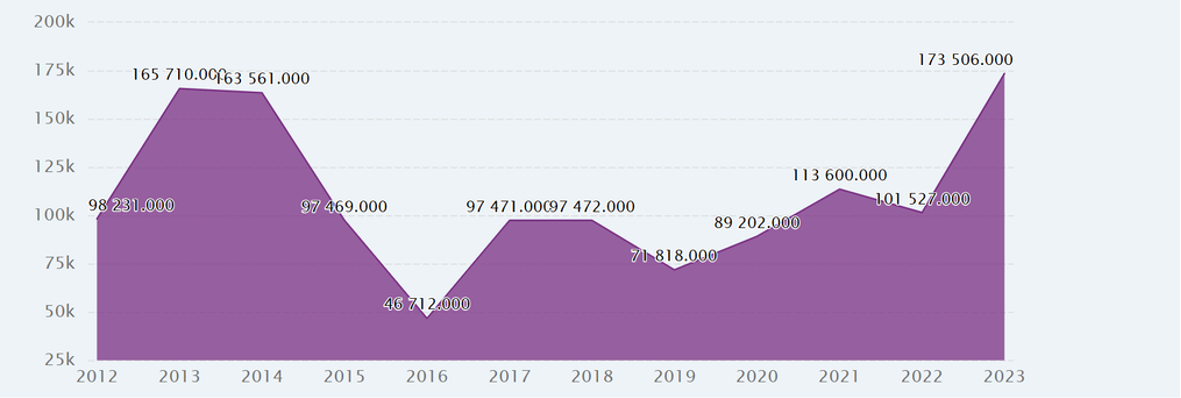Screen dimensions: 1181x398
Task: Click the 2017 x-axis label
Action: pos(509,376)
